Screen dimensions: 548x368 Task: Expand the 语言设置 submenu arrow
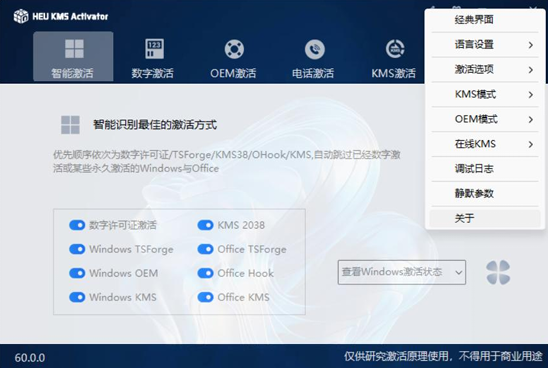click(x=531, y=45)
